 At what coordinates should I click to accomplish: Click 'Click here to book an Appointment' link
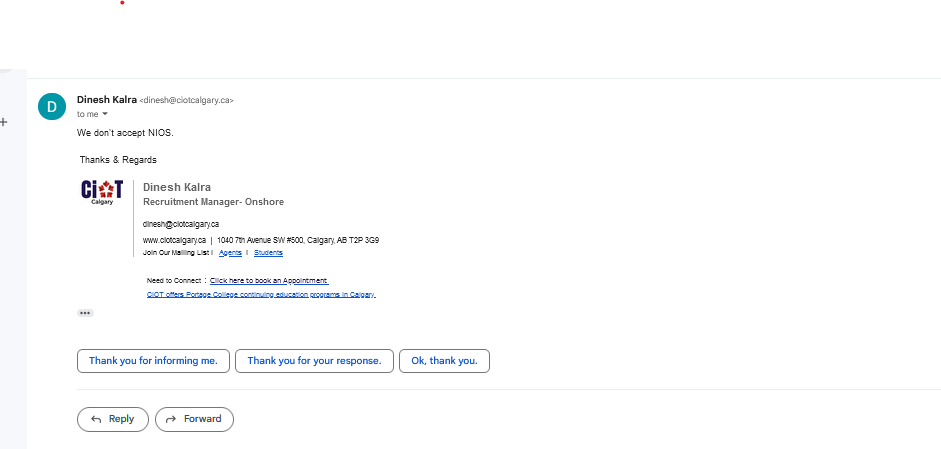point(269,280)
